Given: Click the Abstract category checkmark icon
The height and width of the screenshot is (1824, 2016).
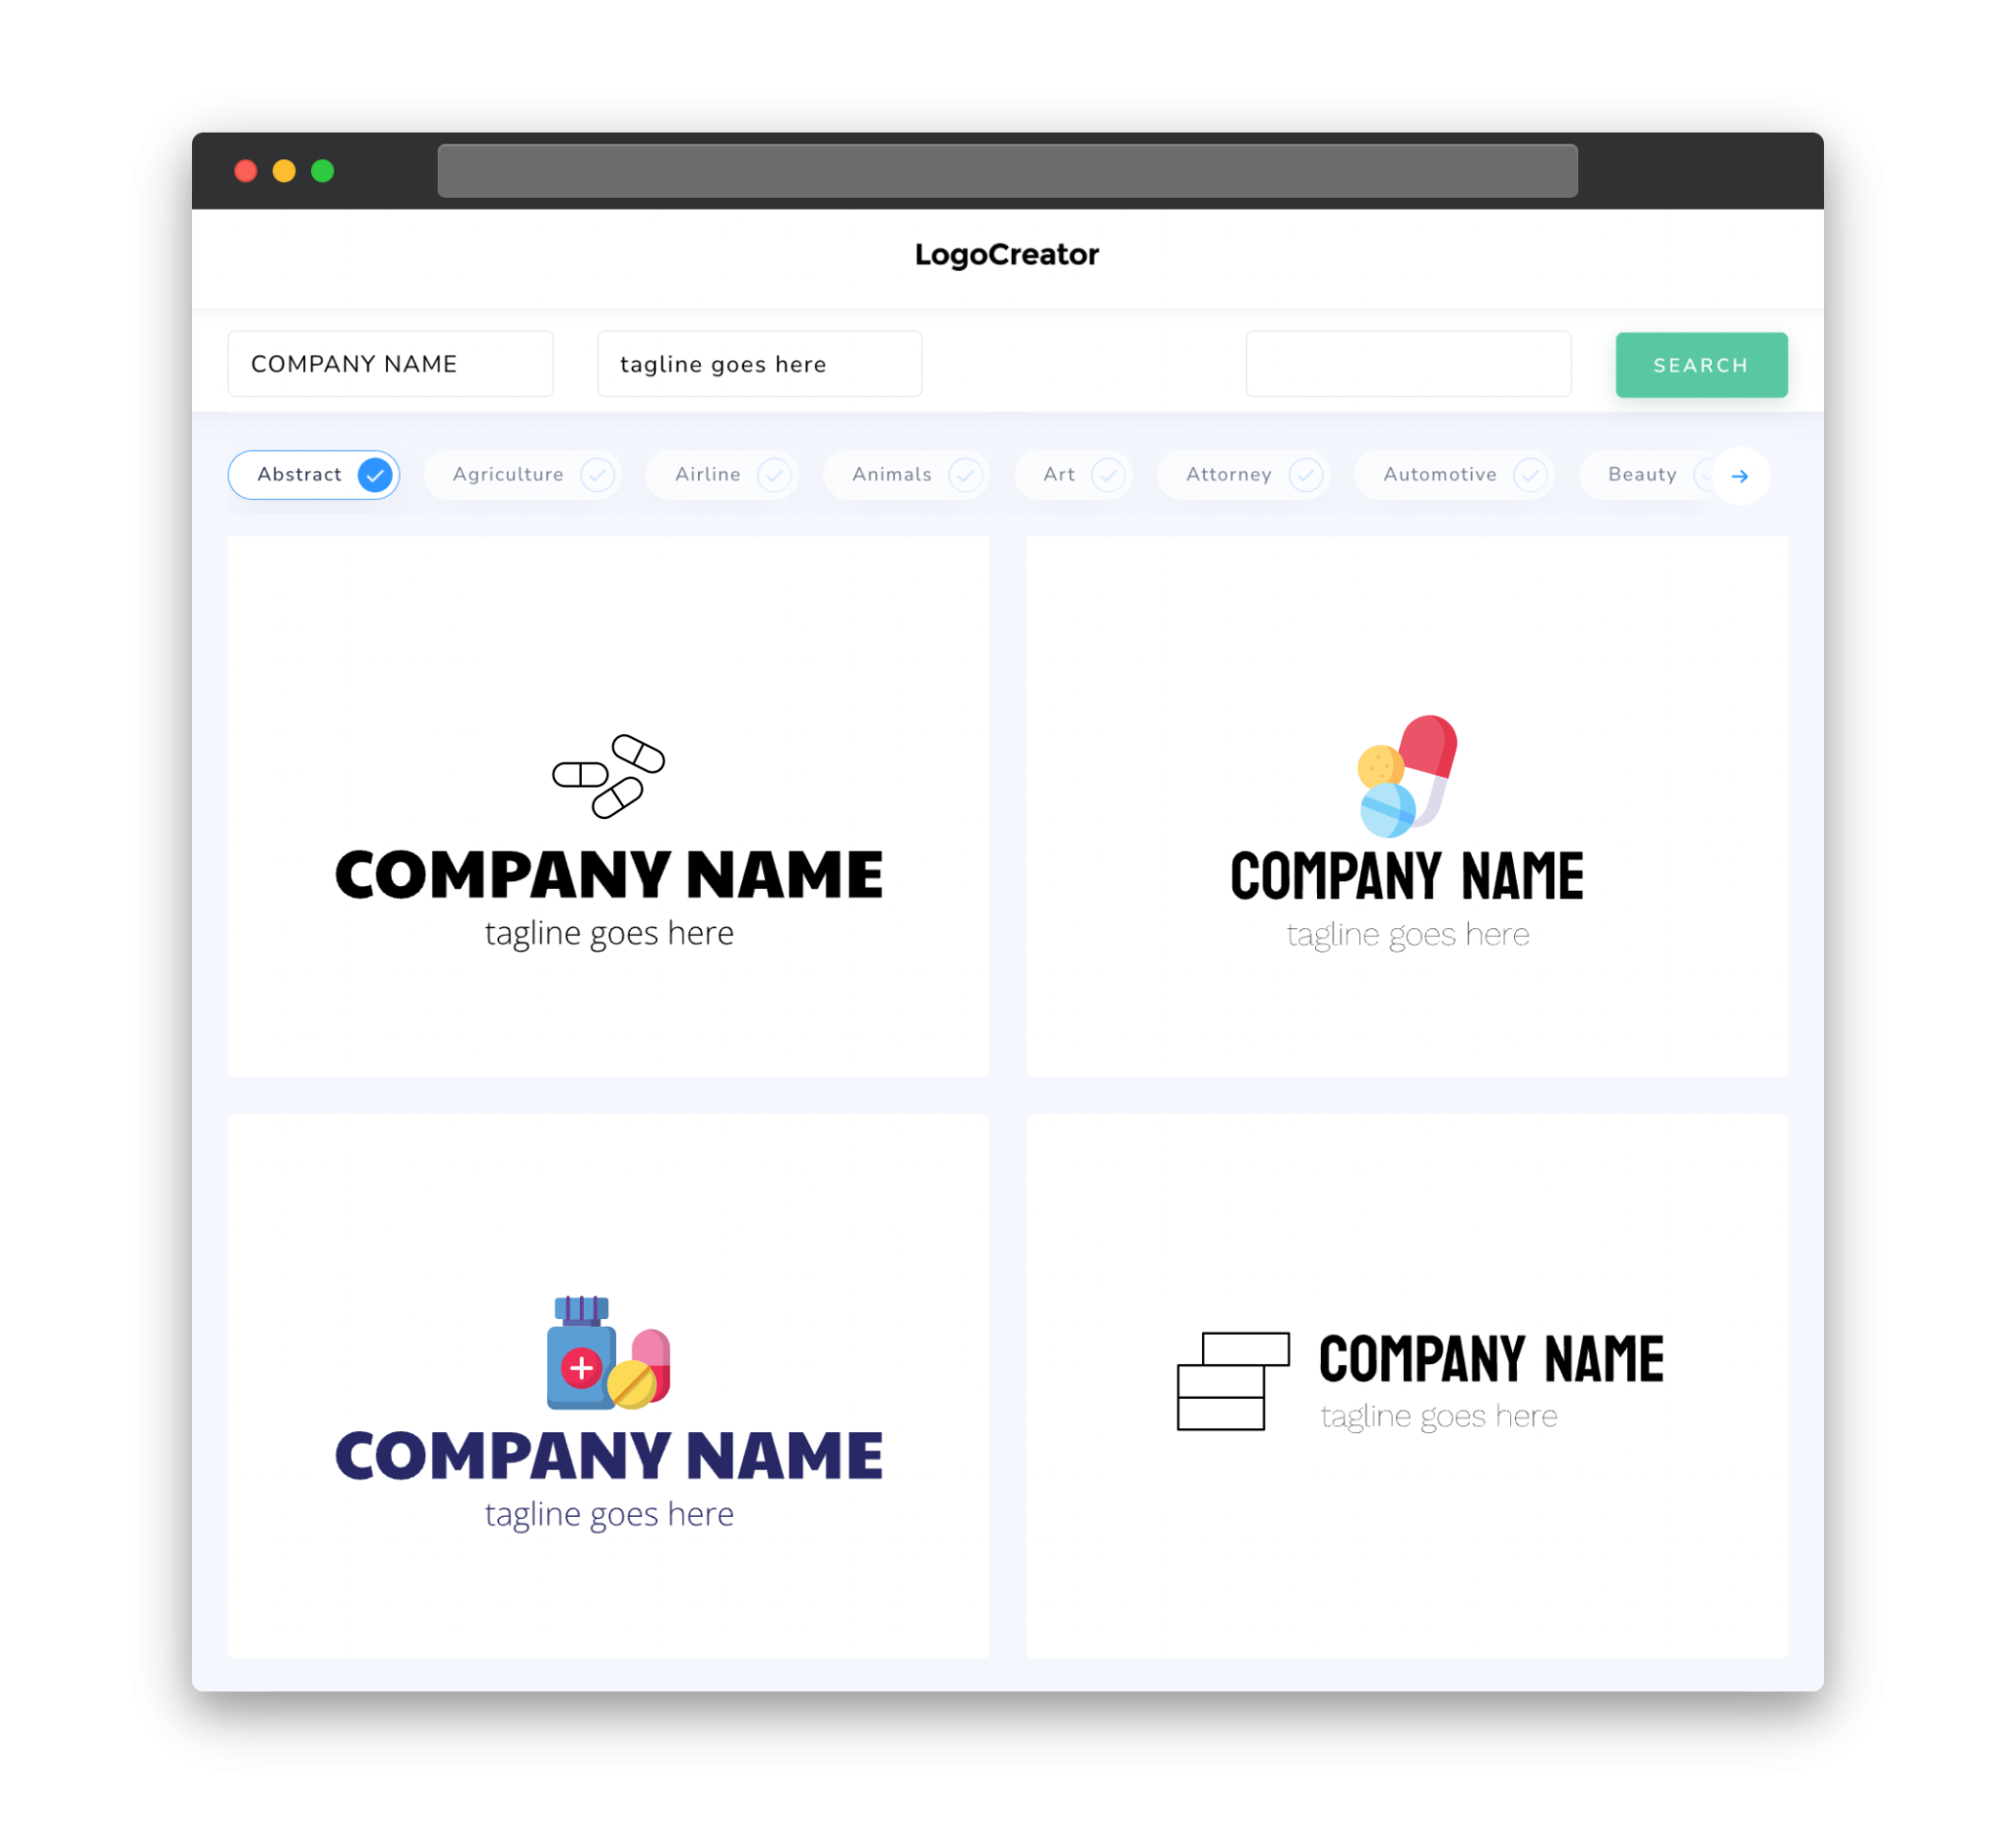Looking at the screenshot, I should 374,474.
